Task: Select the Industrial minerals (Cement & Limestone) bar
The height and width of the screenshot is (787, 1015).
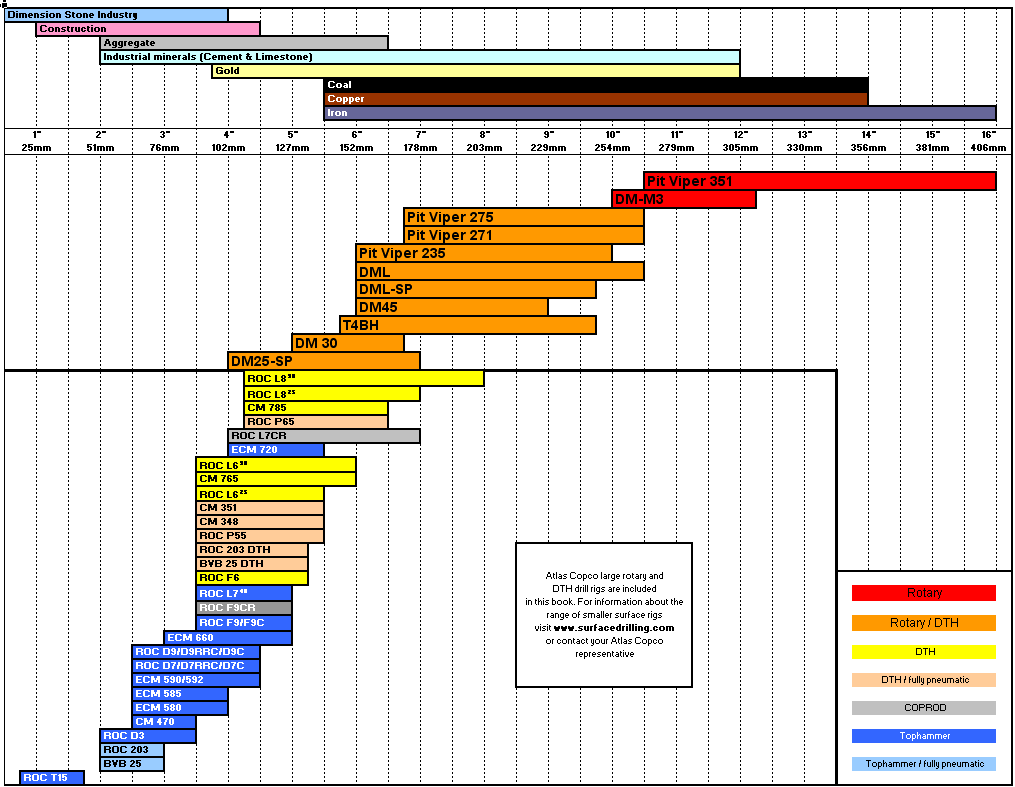Action: tap(420, 57)
